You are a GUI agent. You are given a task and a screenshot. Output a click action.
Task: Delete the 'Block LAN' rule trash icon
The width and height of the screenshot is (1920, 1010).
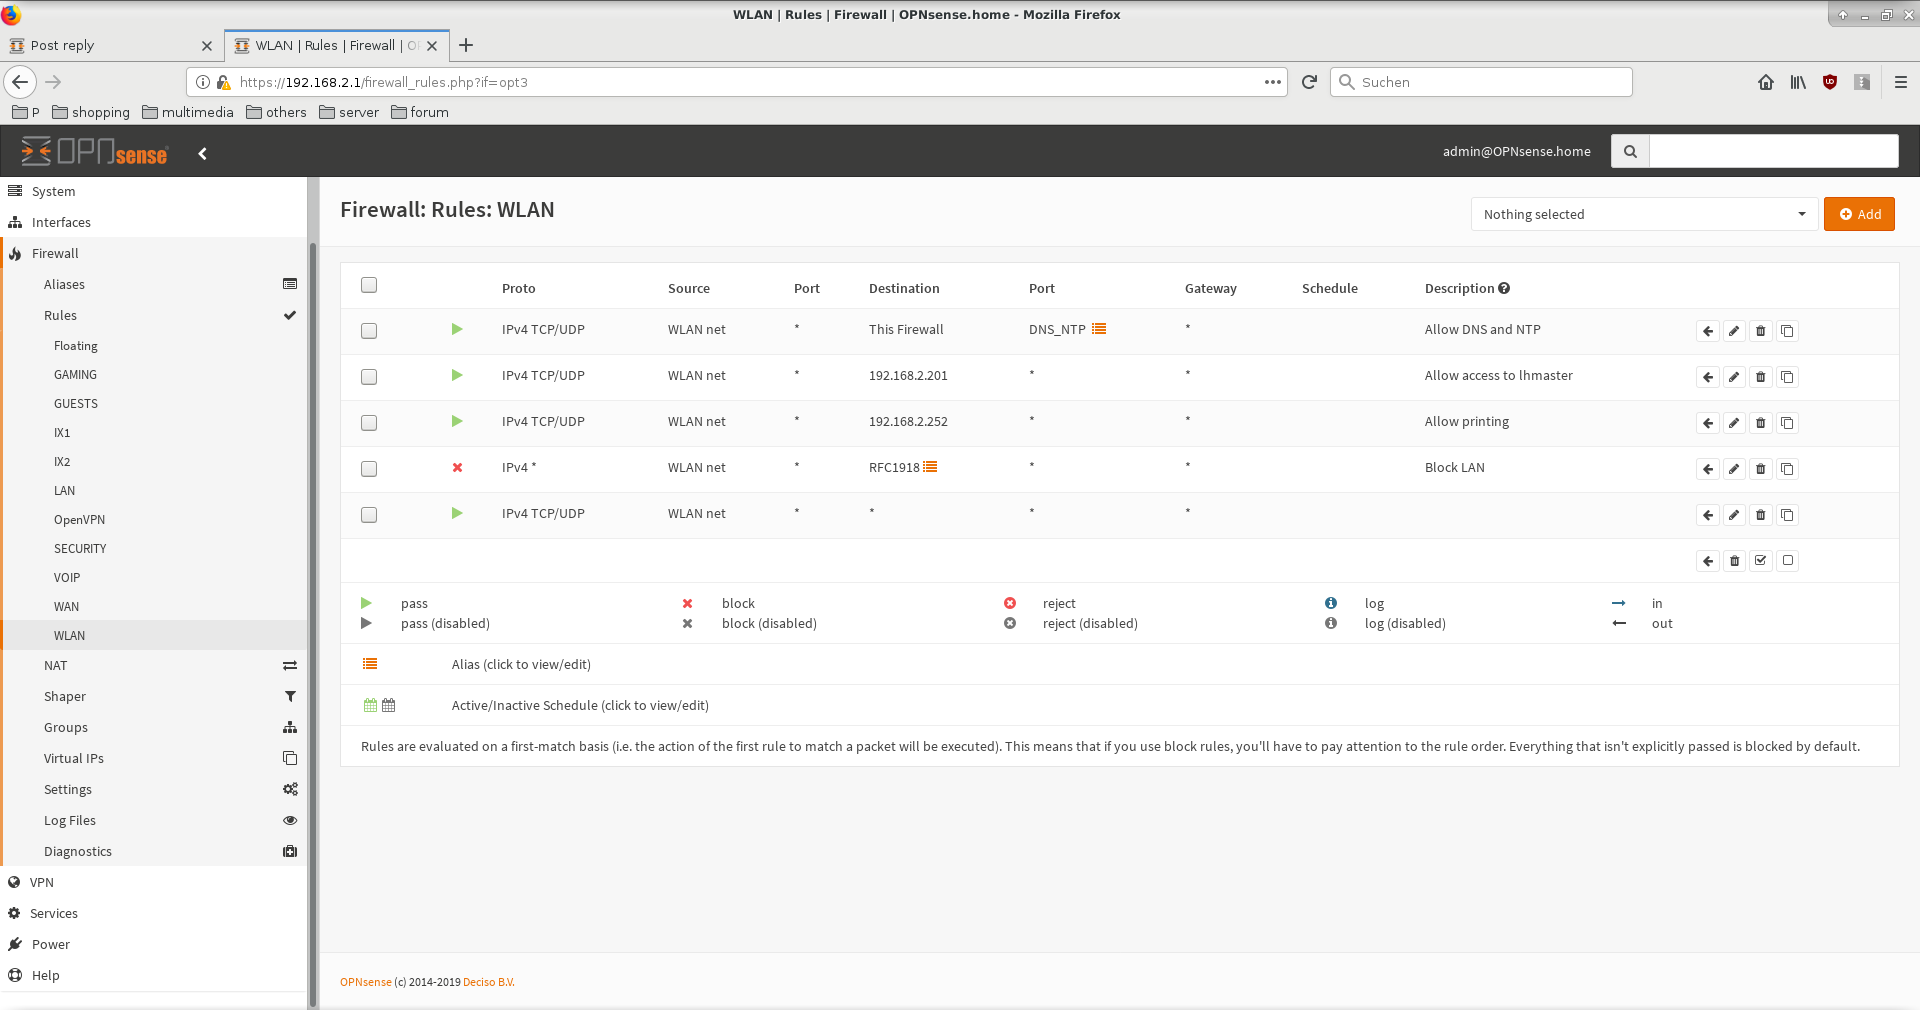pyautogui.click(x=1760, y=469)
